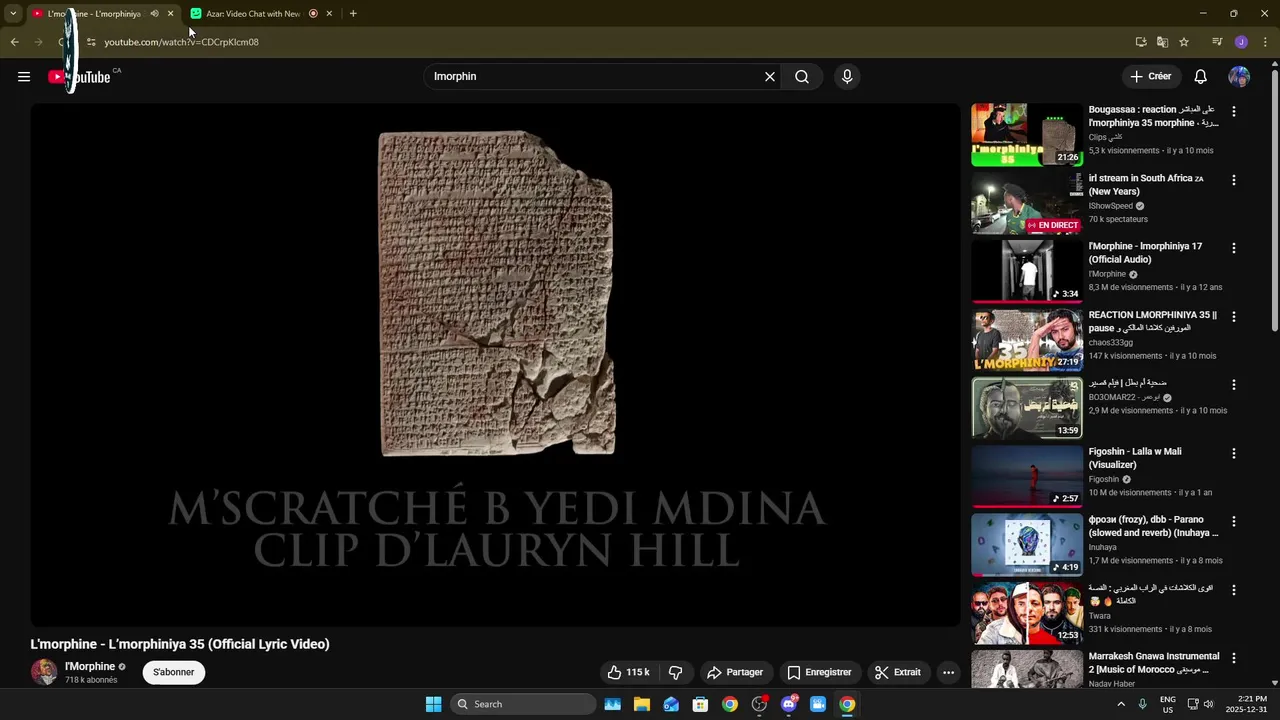
Task: Go back with the browser back arrow
Action: (14, 42)
